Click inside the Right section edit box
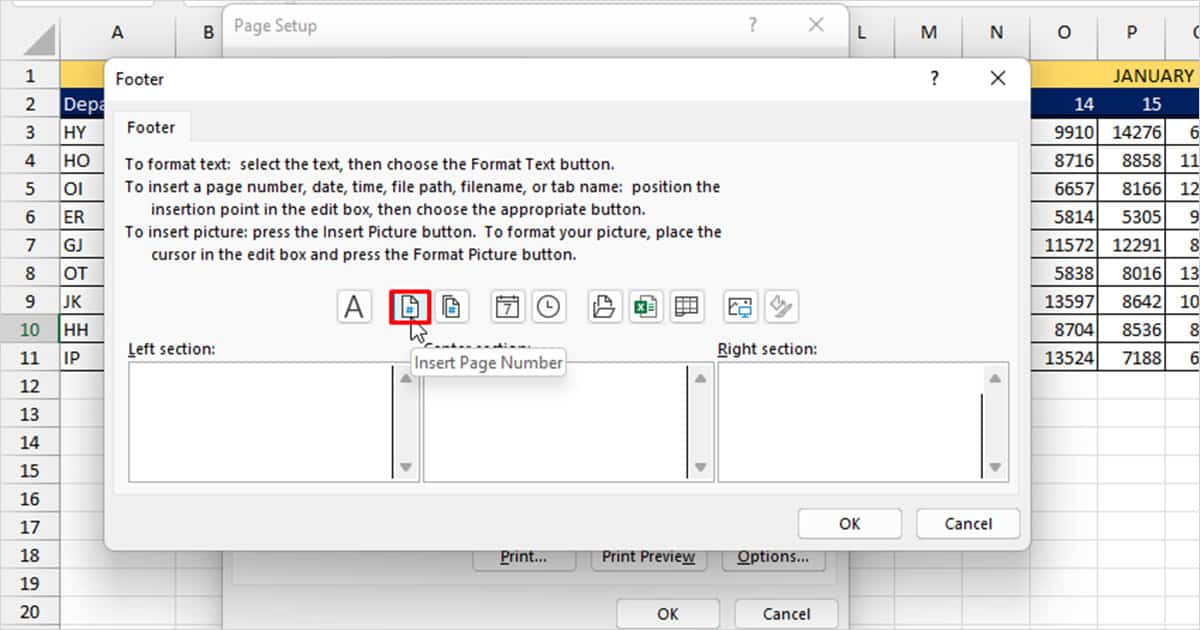Image resolution: width=1200 pixels, height=630 pixels. (850, 421)
